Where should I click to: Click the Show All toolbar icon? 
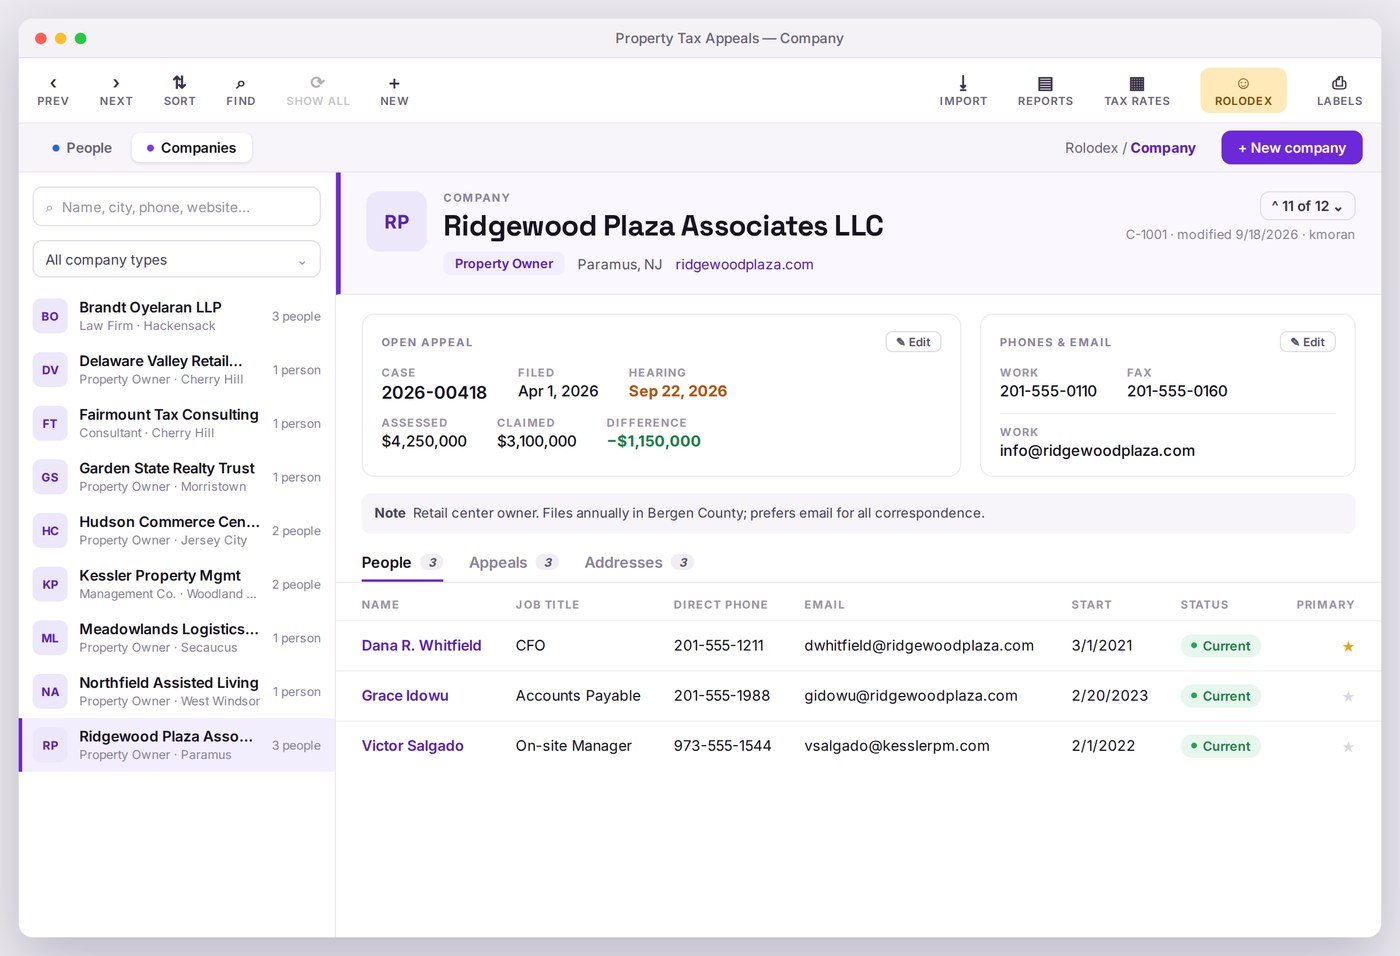click(318, 90)
